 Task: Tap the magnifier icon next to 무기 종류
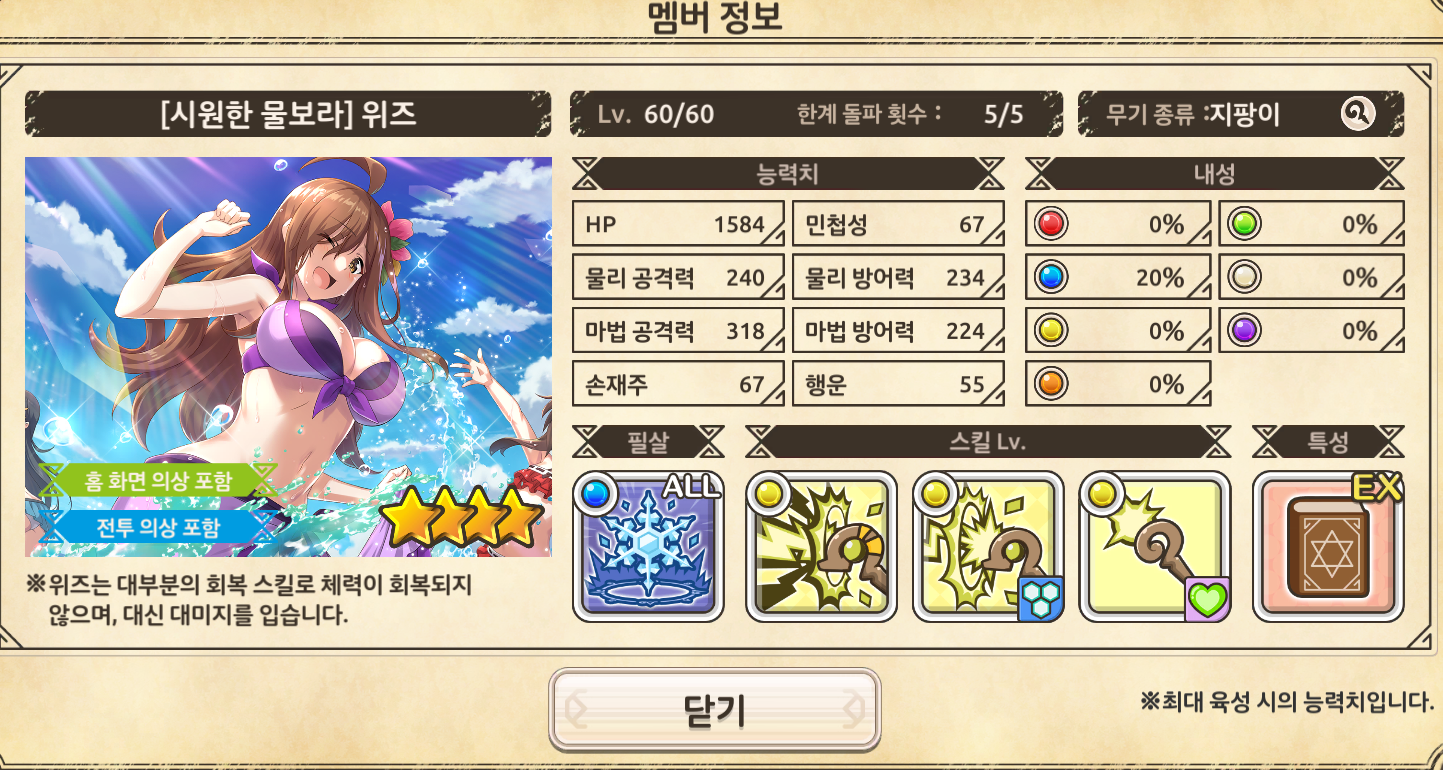pos(1358,114)
